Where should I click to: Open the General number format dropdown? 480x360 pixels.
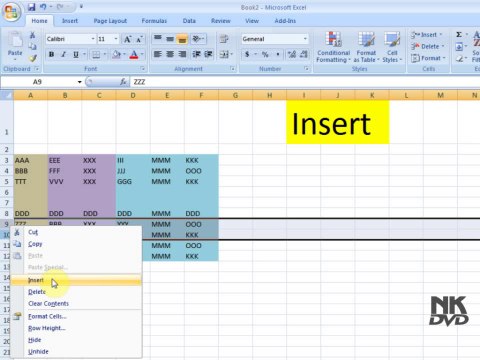coord(305,39)
